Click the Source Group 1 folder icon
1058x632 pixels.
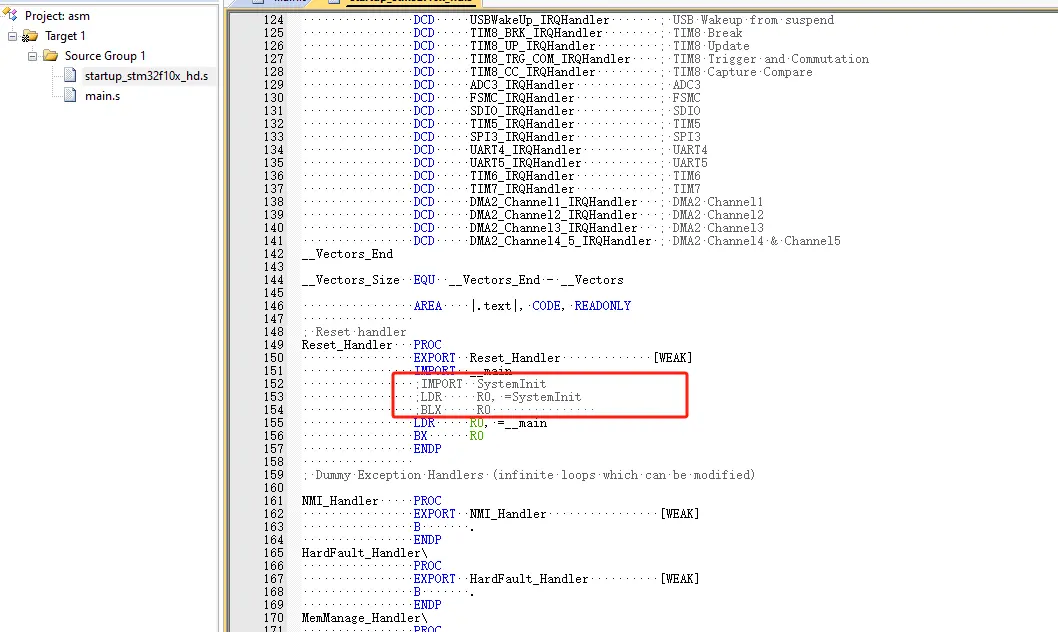coord(51,55)
